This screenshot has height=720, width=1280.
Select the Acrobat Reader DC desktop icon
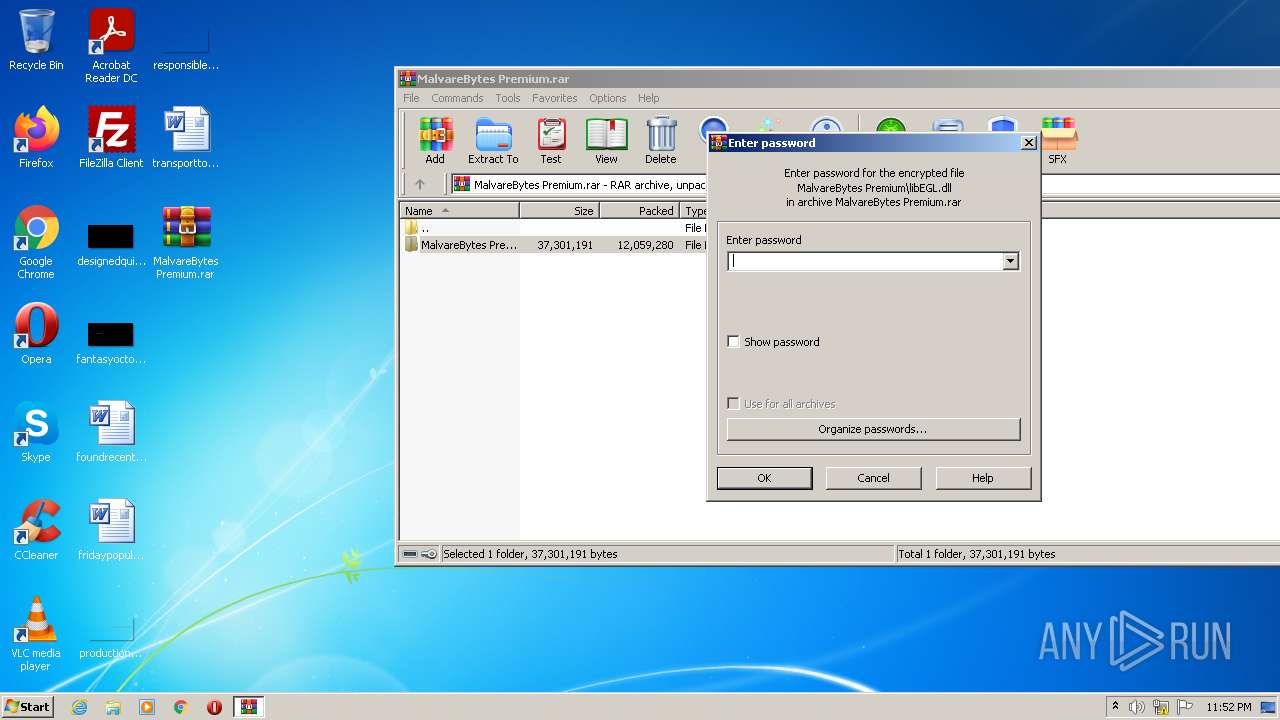[x=111, y=46]
